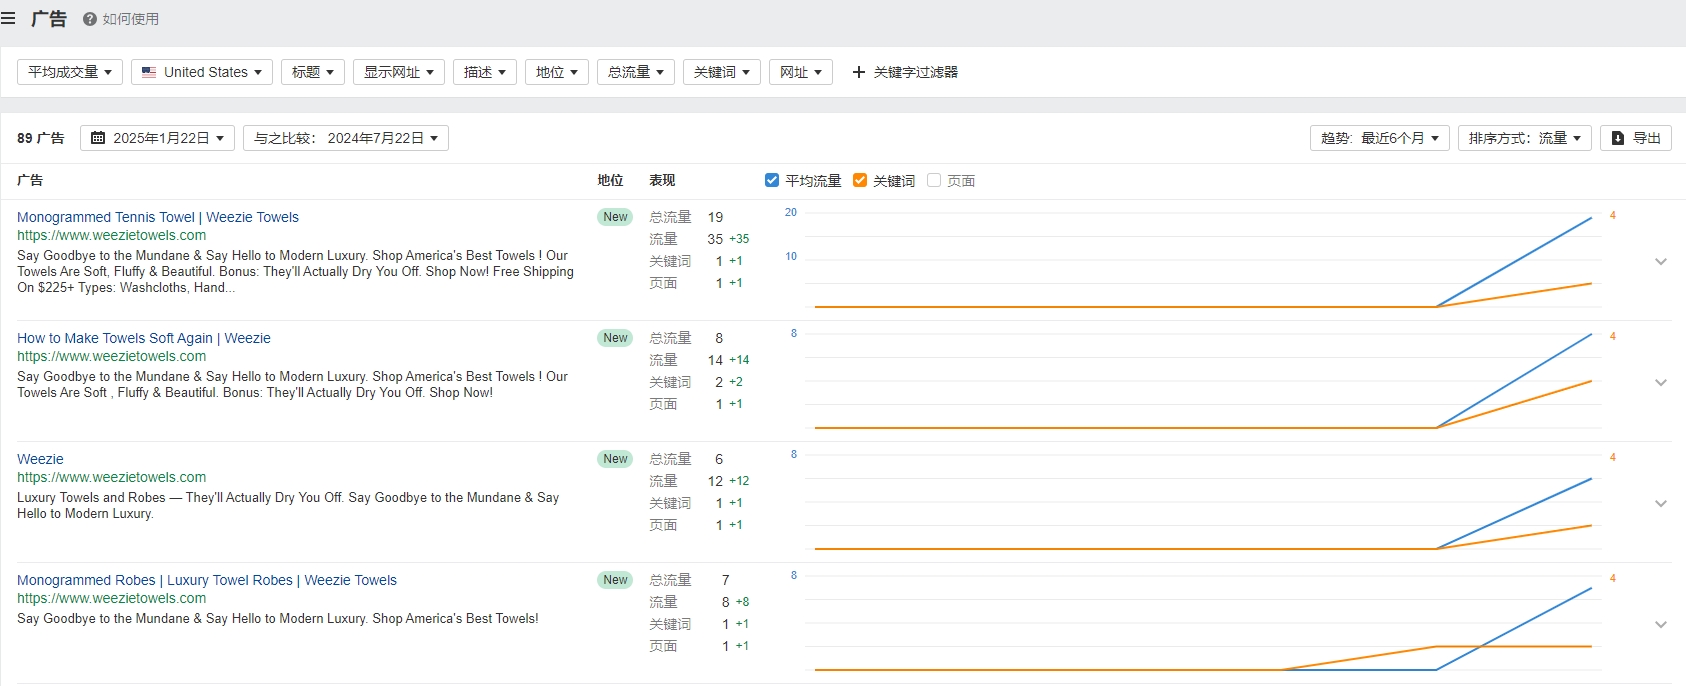
Task: Expand the Monogrammed Tennis Towel ad row
Action: pyautogui.click(x=1661, y=261)
